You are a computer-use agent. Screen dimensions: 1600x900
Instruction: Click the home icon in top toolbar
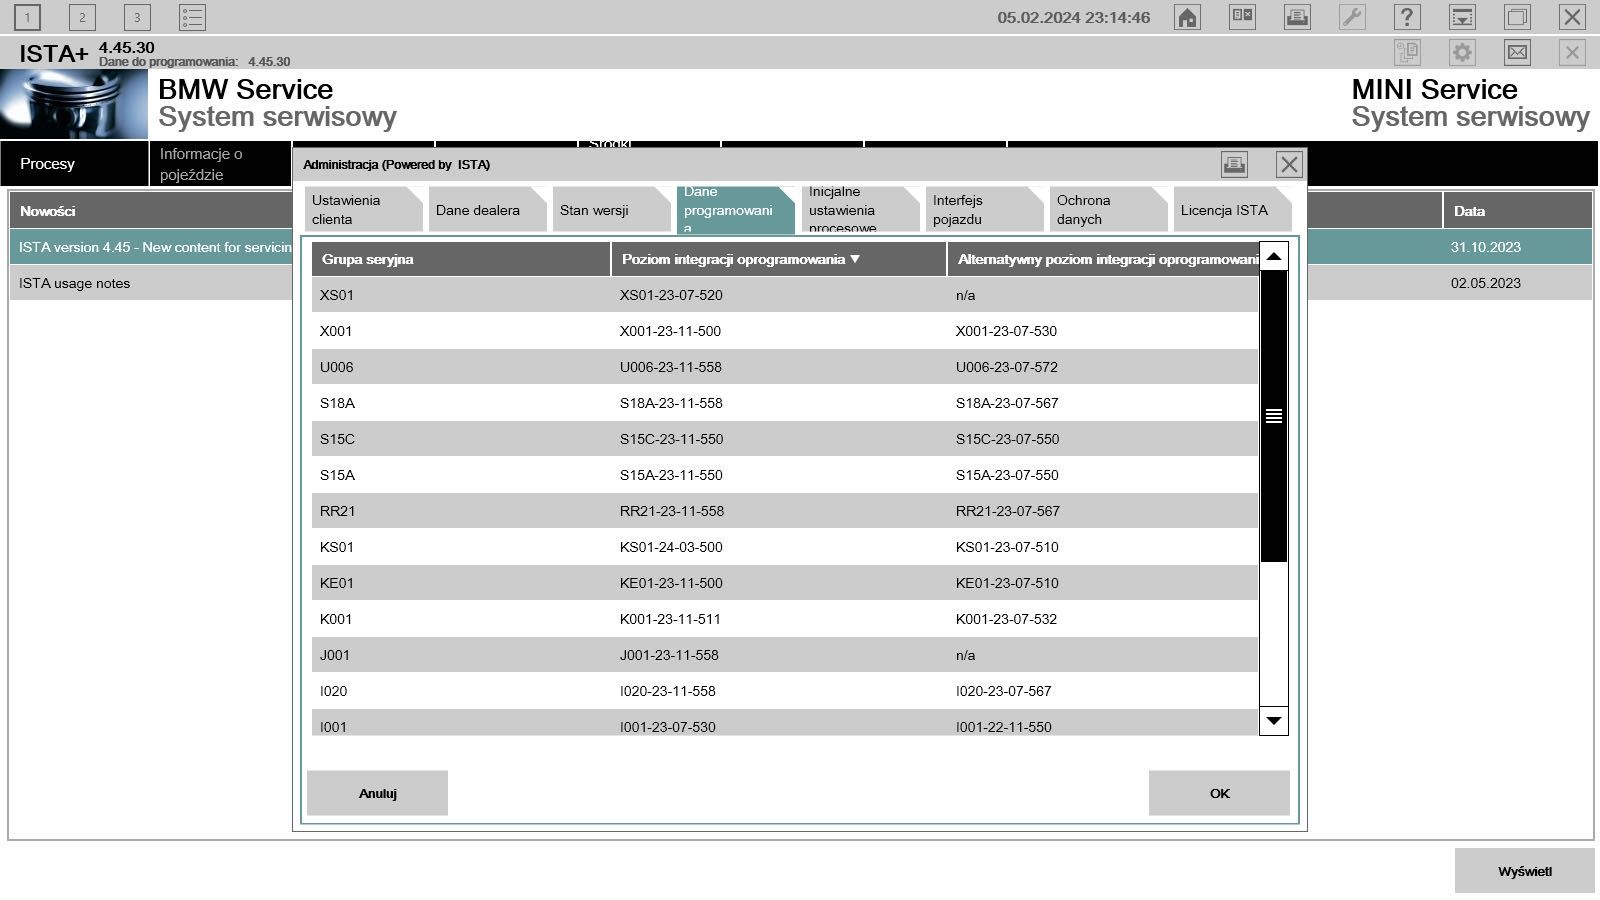(x=1187, y=17)
